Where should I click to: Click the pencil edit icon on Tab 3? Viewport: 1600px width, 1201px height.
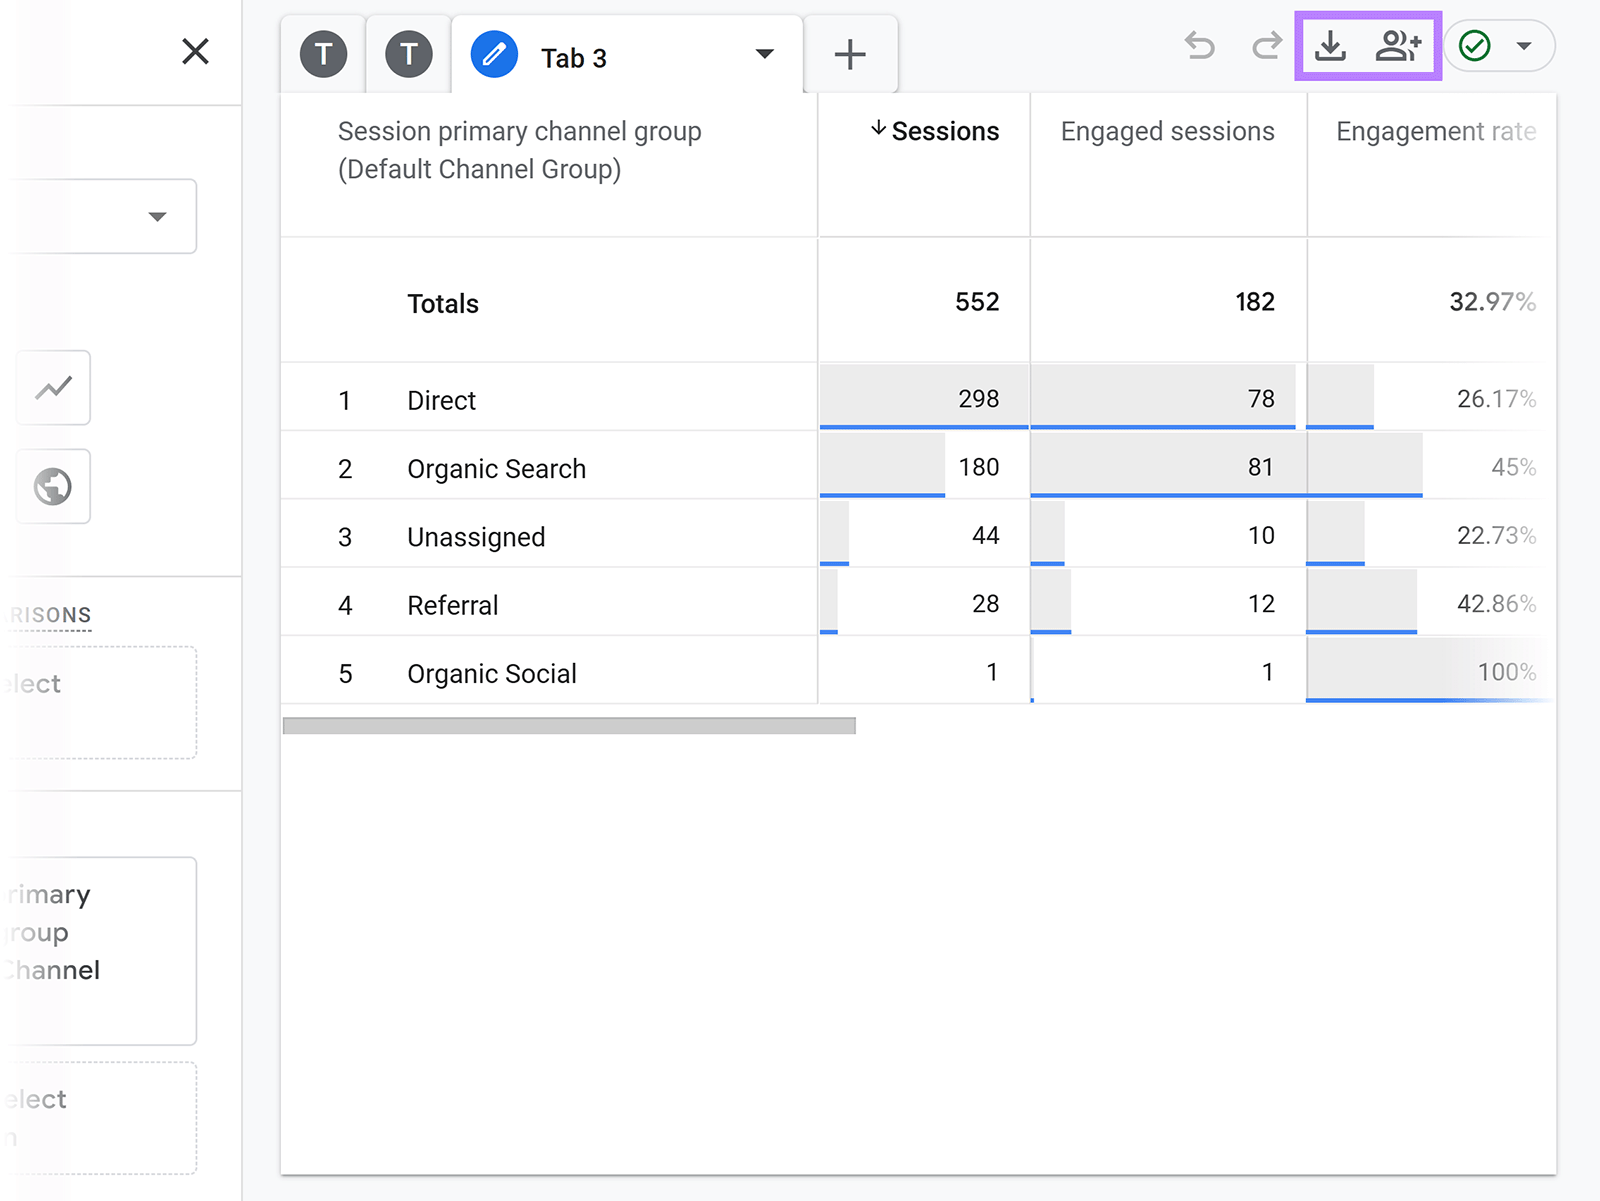click(x=492, y=56)
